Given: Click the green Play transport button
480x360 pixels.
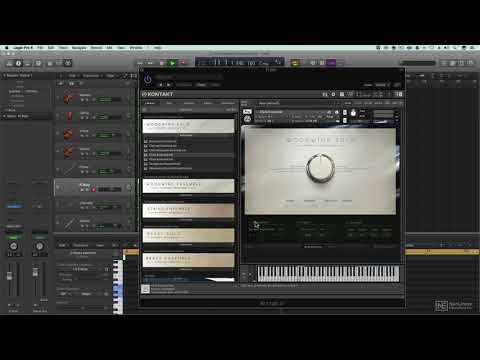Looking at the screenshot, I should (172, 63).
